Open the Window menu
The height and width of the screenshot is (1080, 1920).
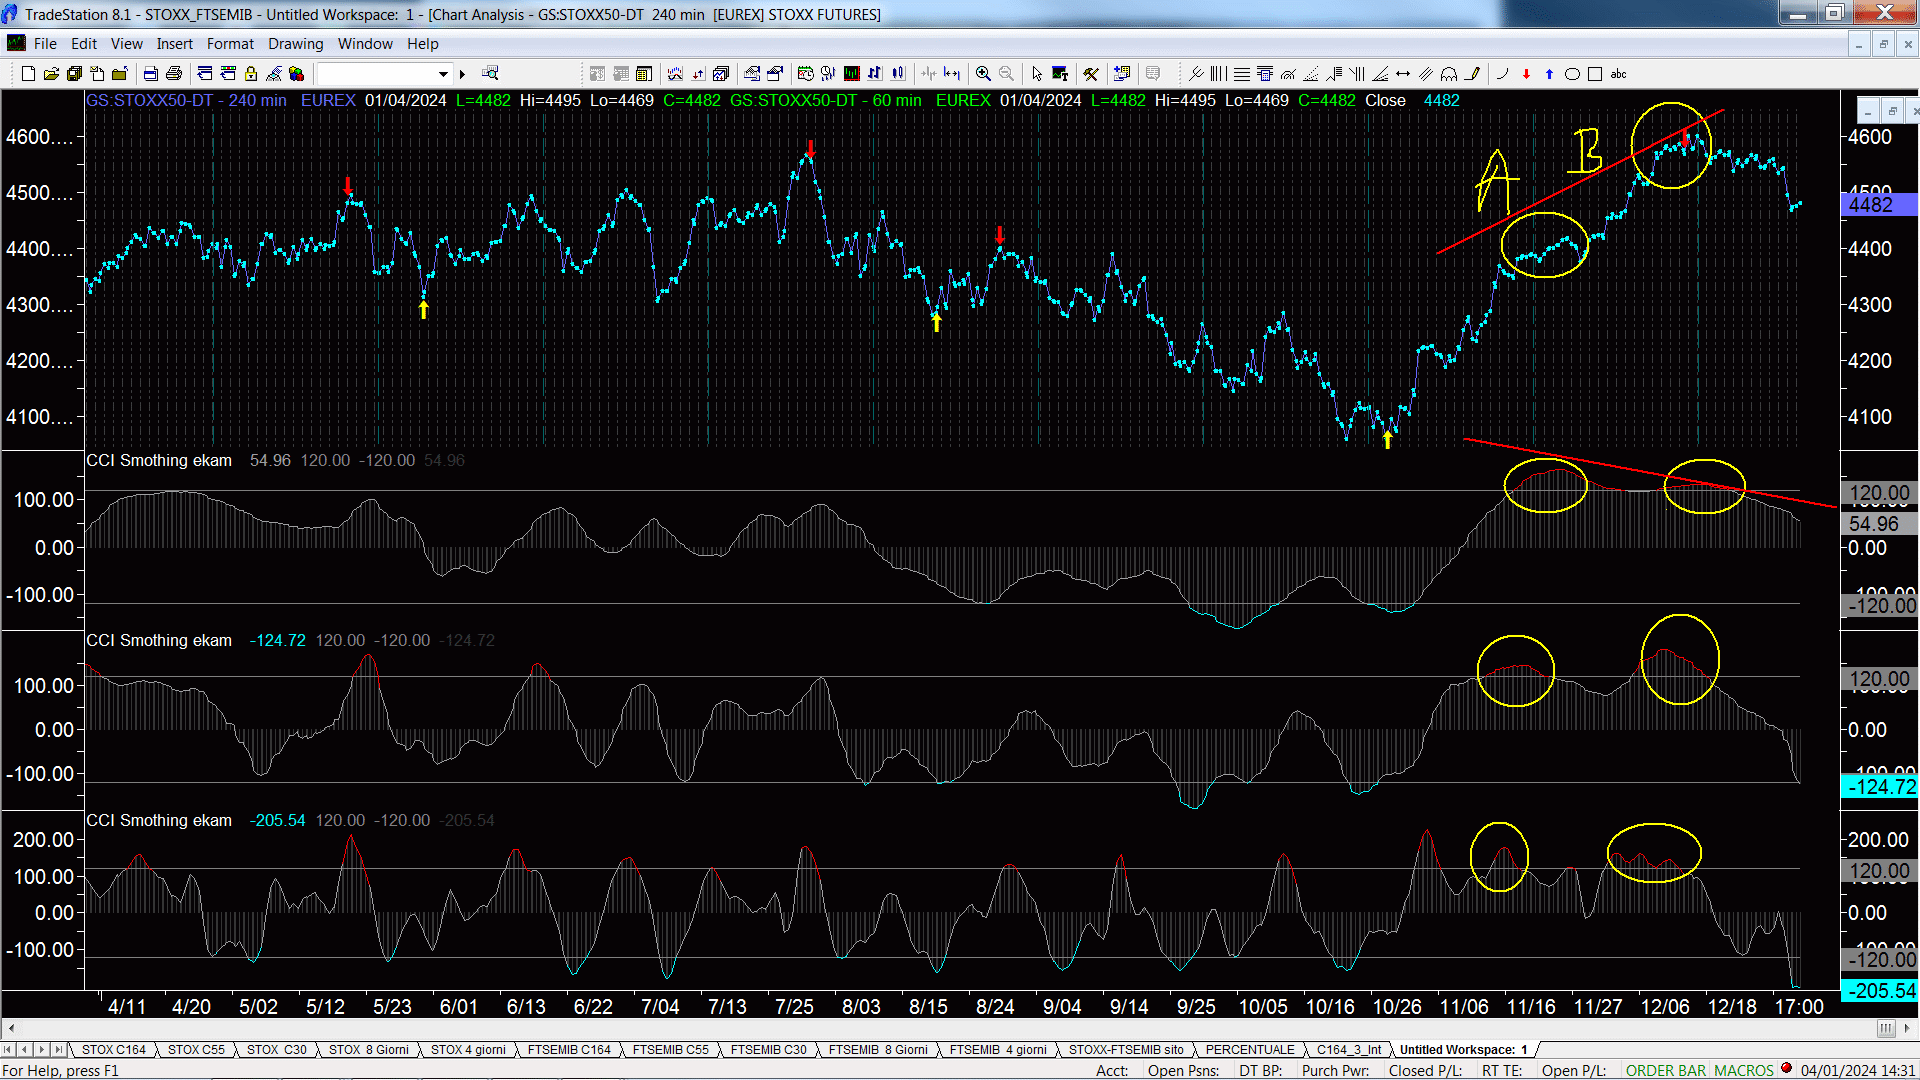pyautogui.click(x=365, y=43)
